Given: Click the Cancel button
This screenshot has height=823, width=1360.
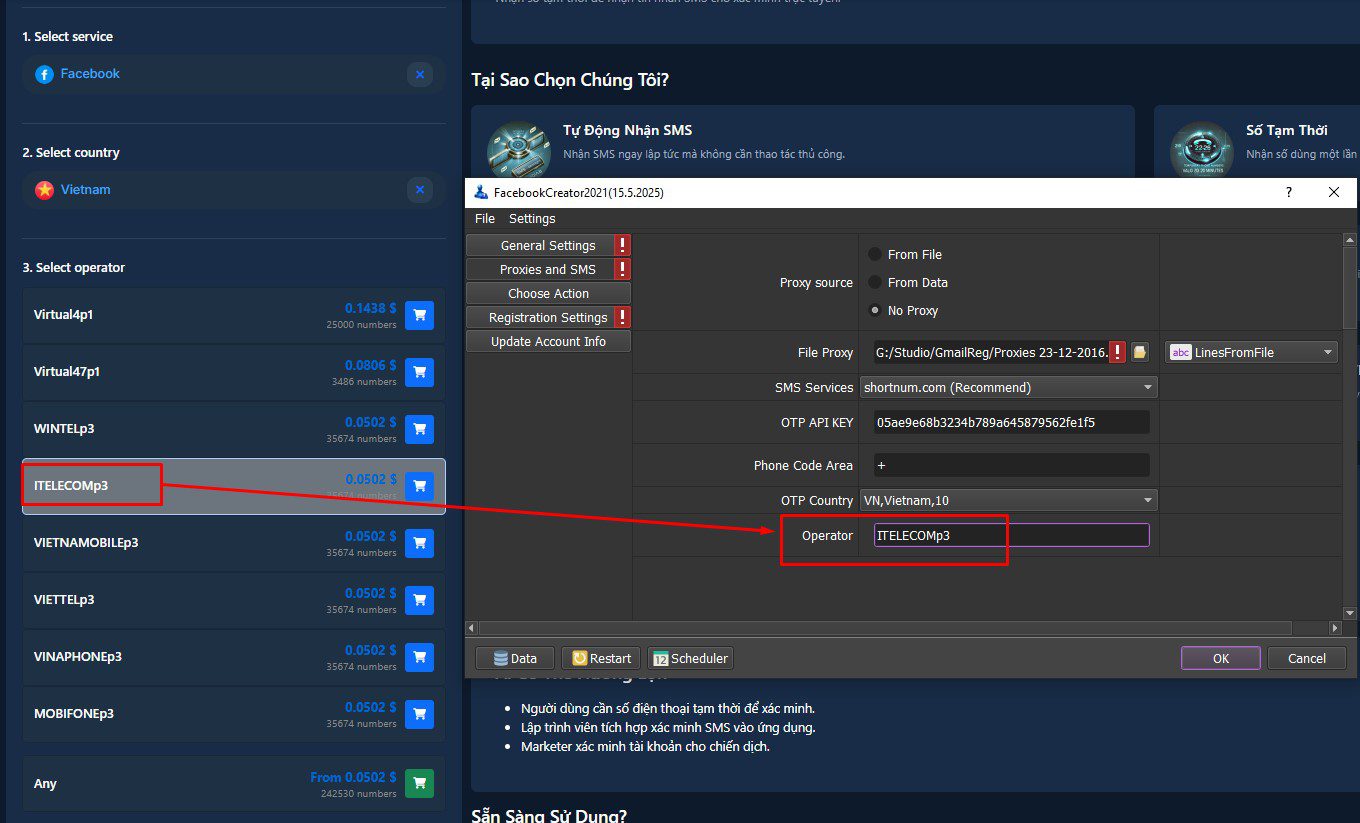Looking at the screenshot, I should 1306,658.
